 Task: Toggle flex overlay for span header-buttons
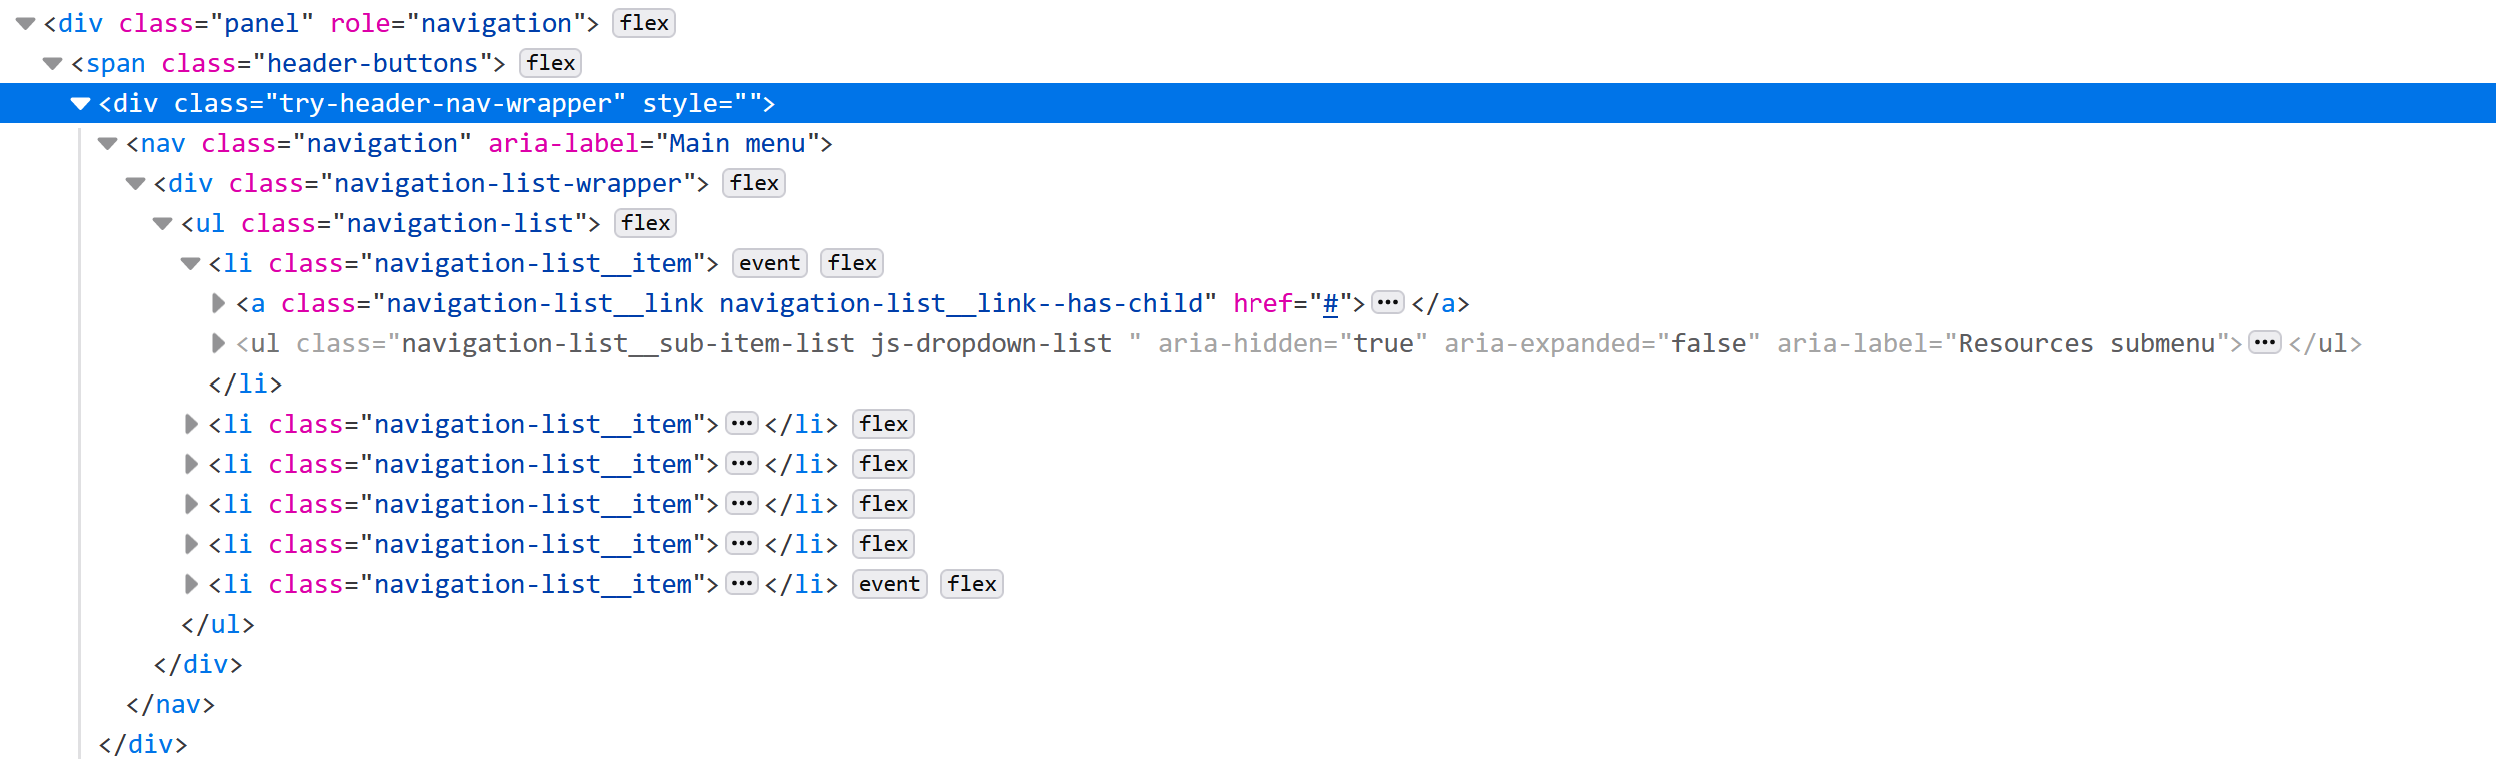550,63
